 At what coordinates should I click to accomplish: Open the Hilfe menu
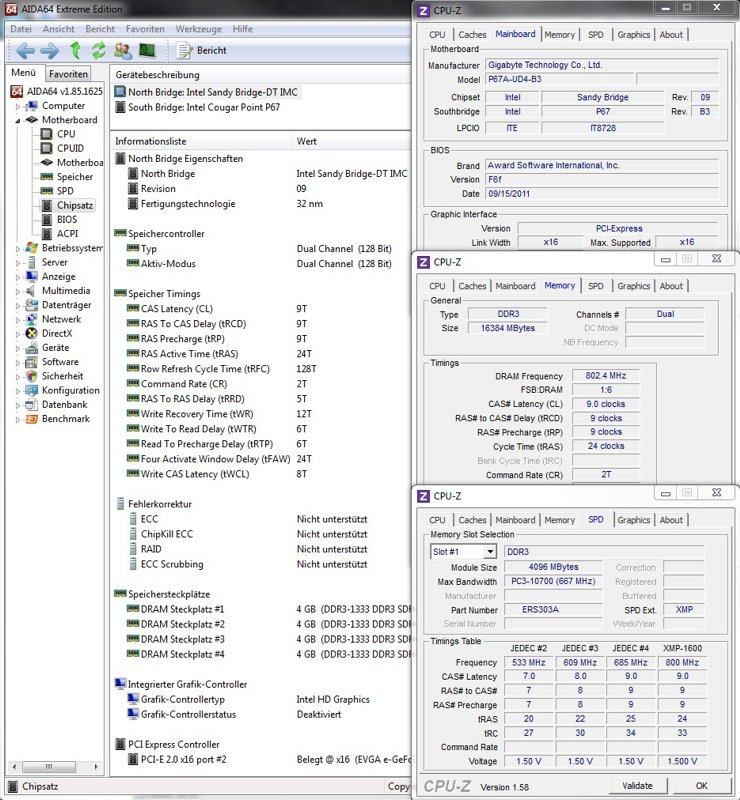[242, 29]
